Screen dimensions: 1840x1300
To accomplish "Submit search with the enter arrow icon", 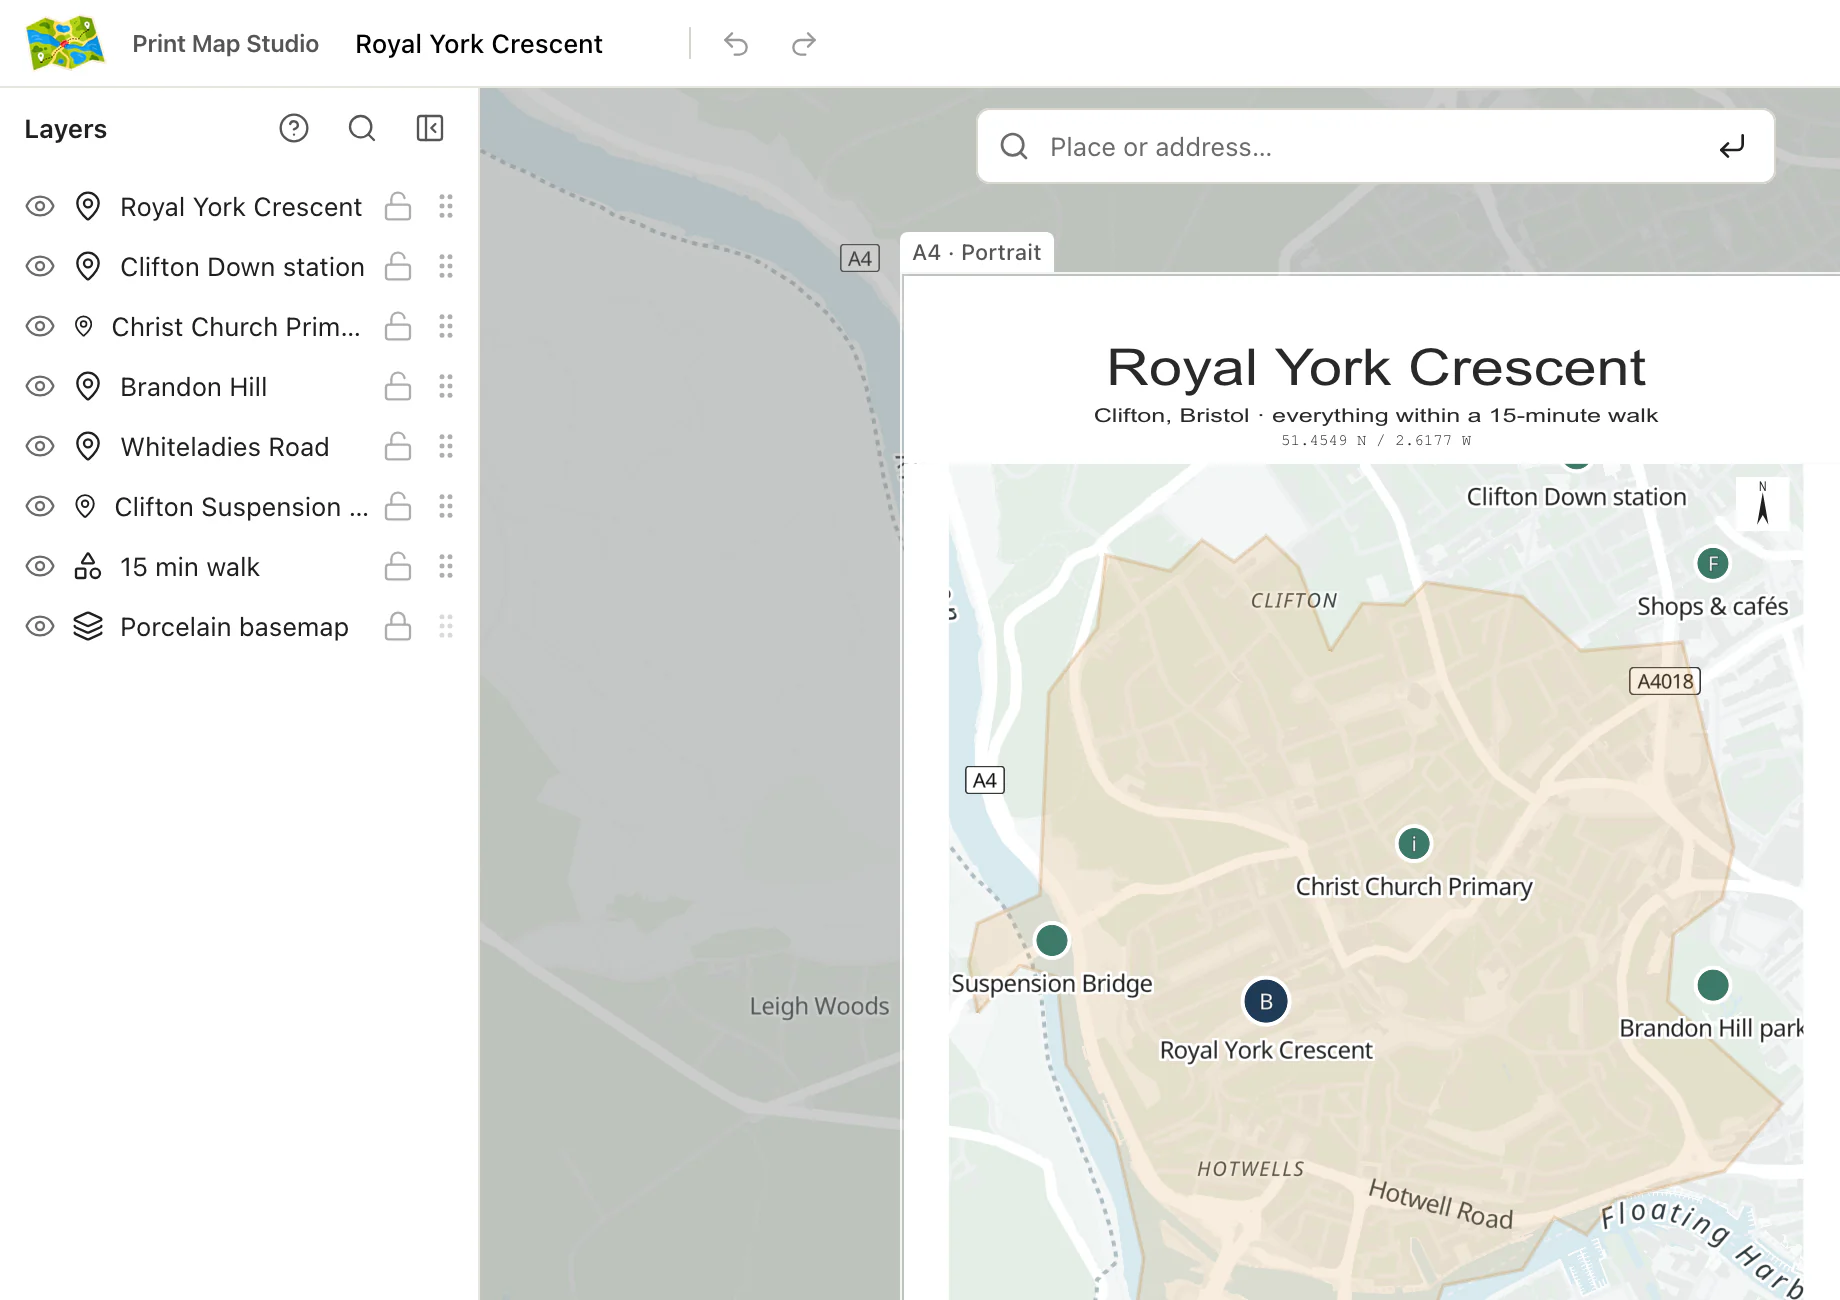I will click(x=1732, y=147).
